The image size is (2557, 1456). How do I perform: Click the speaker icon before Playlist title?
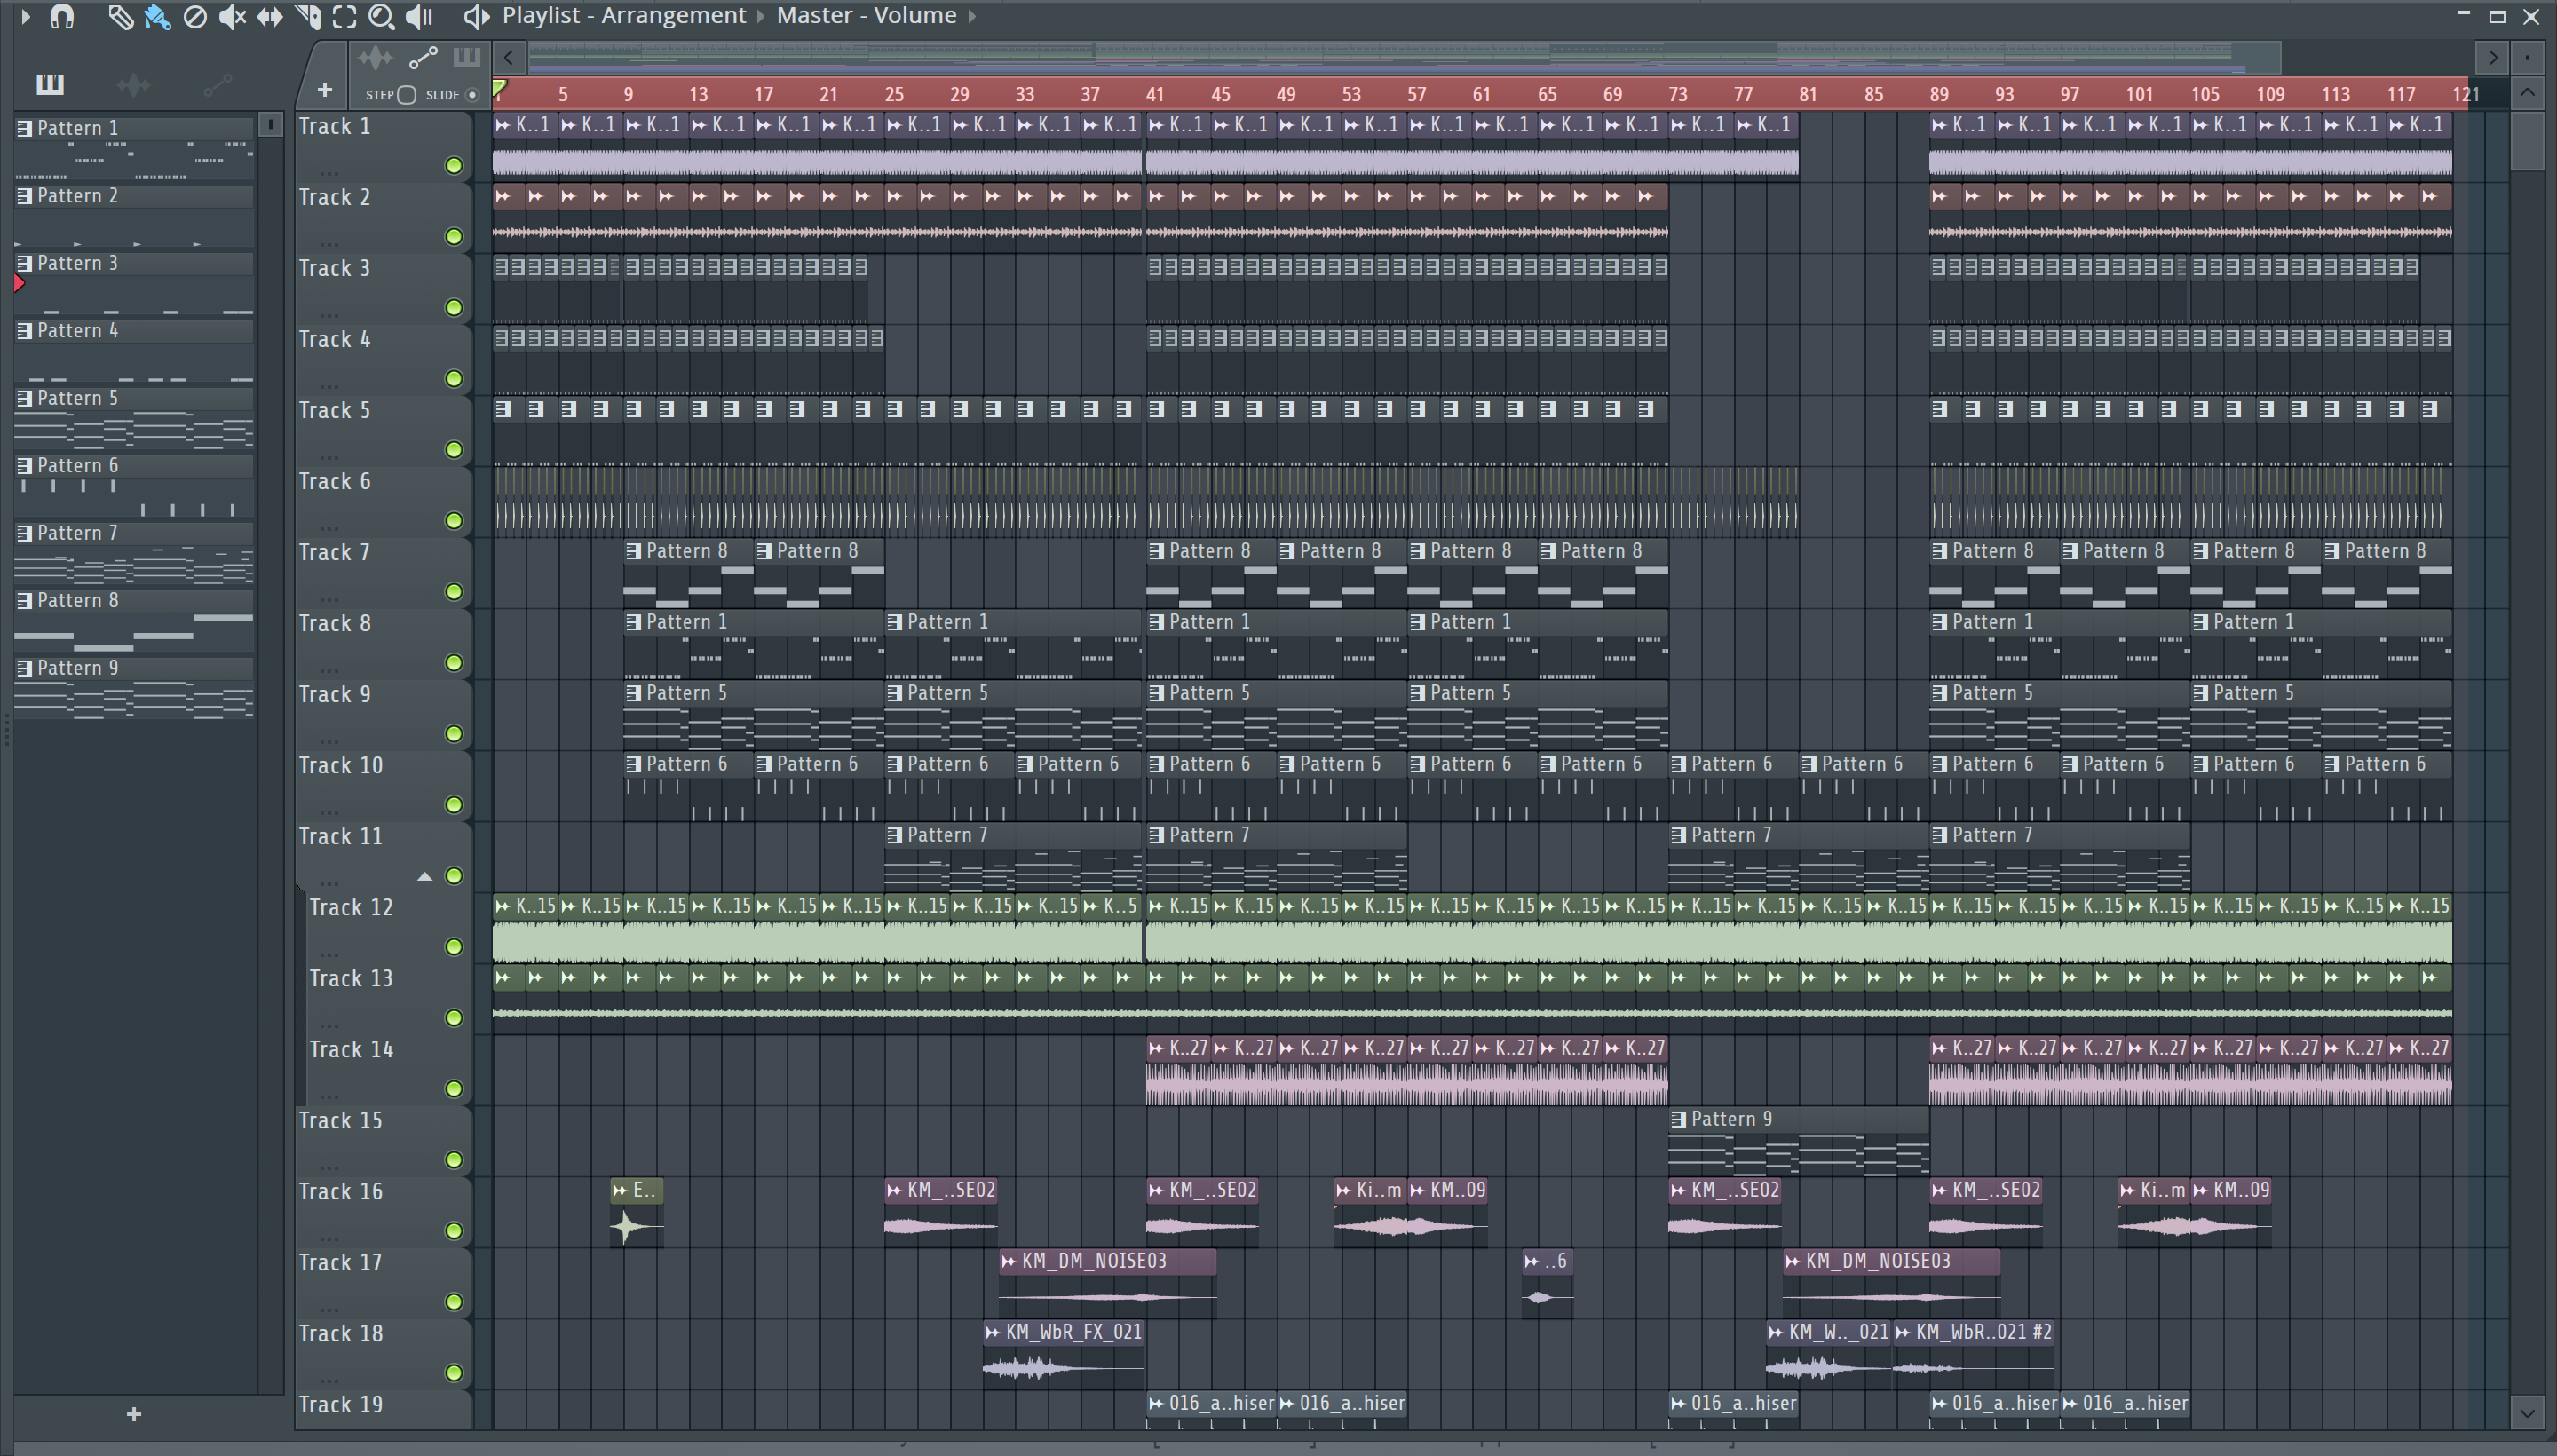click(476, 16)
